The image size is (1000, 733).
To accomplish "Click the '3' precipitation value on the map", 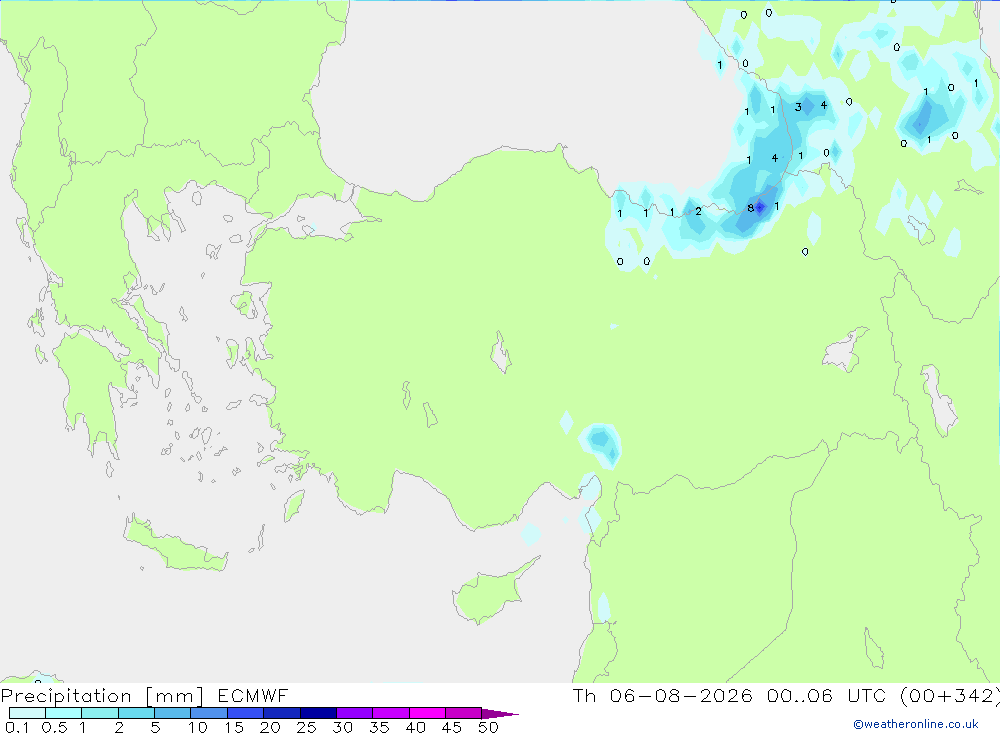I will tap(798, 107).
